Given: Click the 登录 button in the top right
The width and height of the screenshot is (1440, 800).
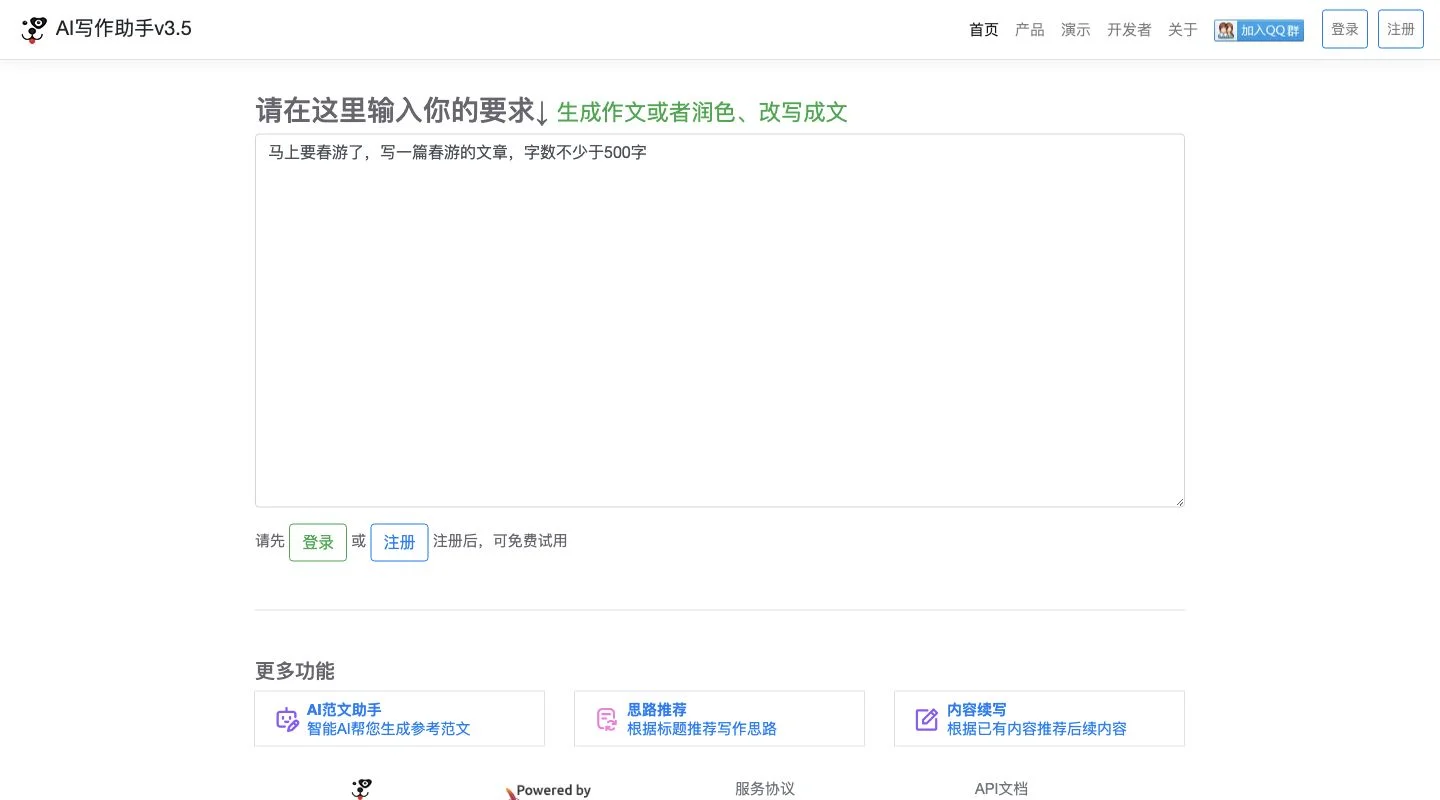Looking at the screenshot, I should coord(1344,28).
